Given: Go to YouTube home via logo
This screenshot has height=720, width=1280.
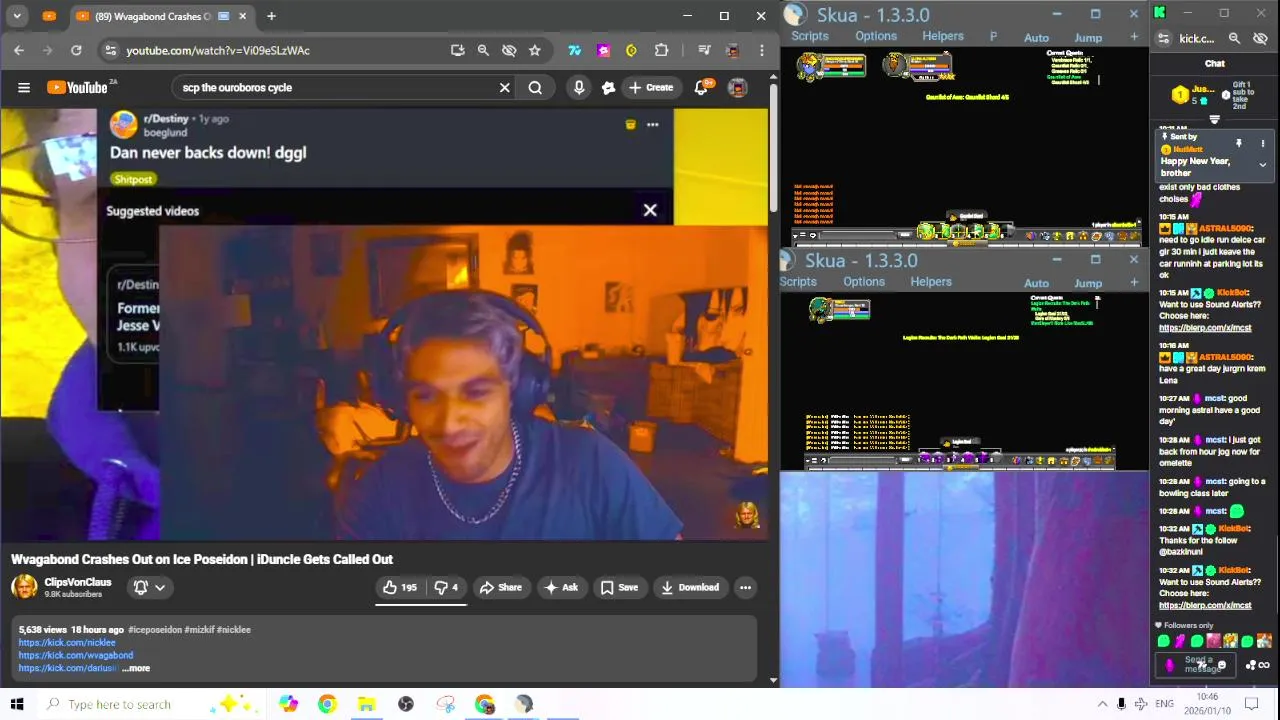Looking at the screenshot, I should click(78, 88).
